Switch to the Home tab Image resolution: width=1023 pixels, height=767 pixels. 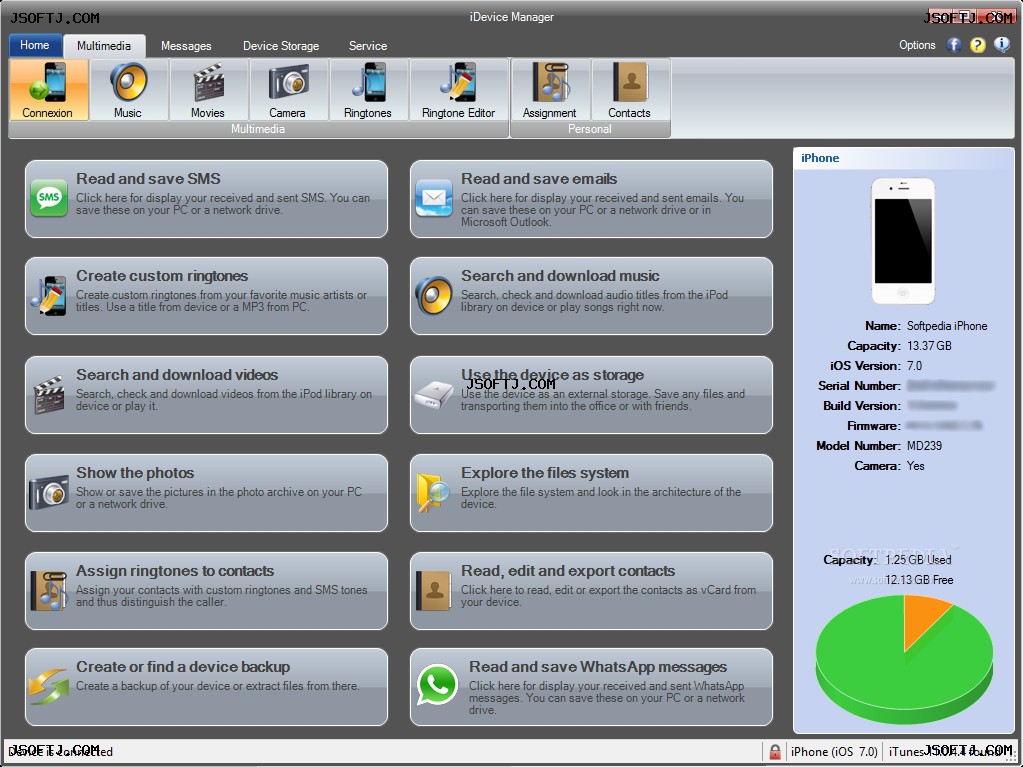click(35, 45)
